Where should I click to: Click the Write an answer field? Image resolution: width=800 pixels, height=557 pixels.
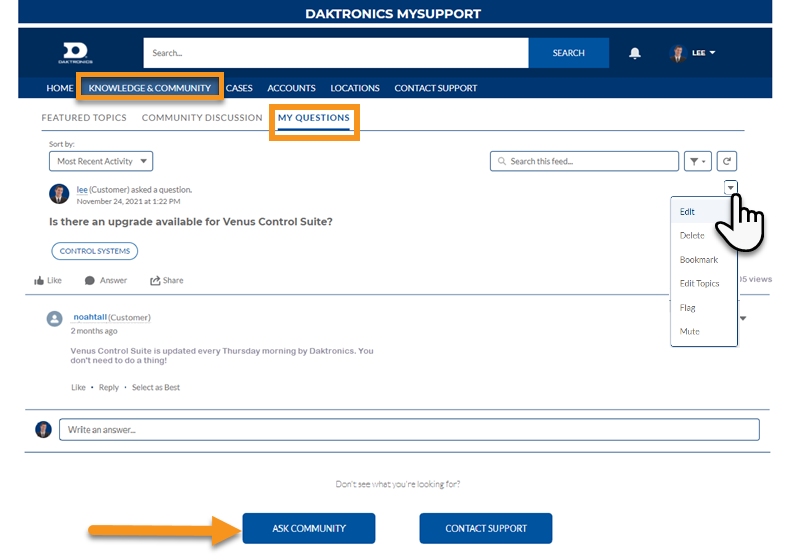409,430
